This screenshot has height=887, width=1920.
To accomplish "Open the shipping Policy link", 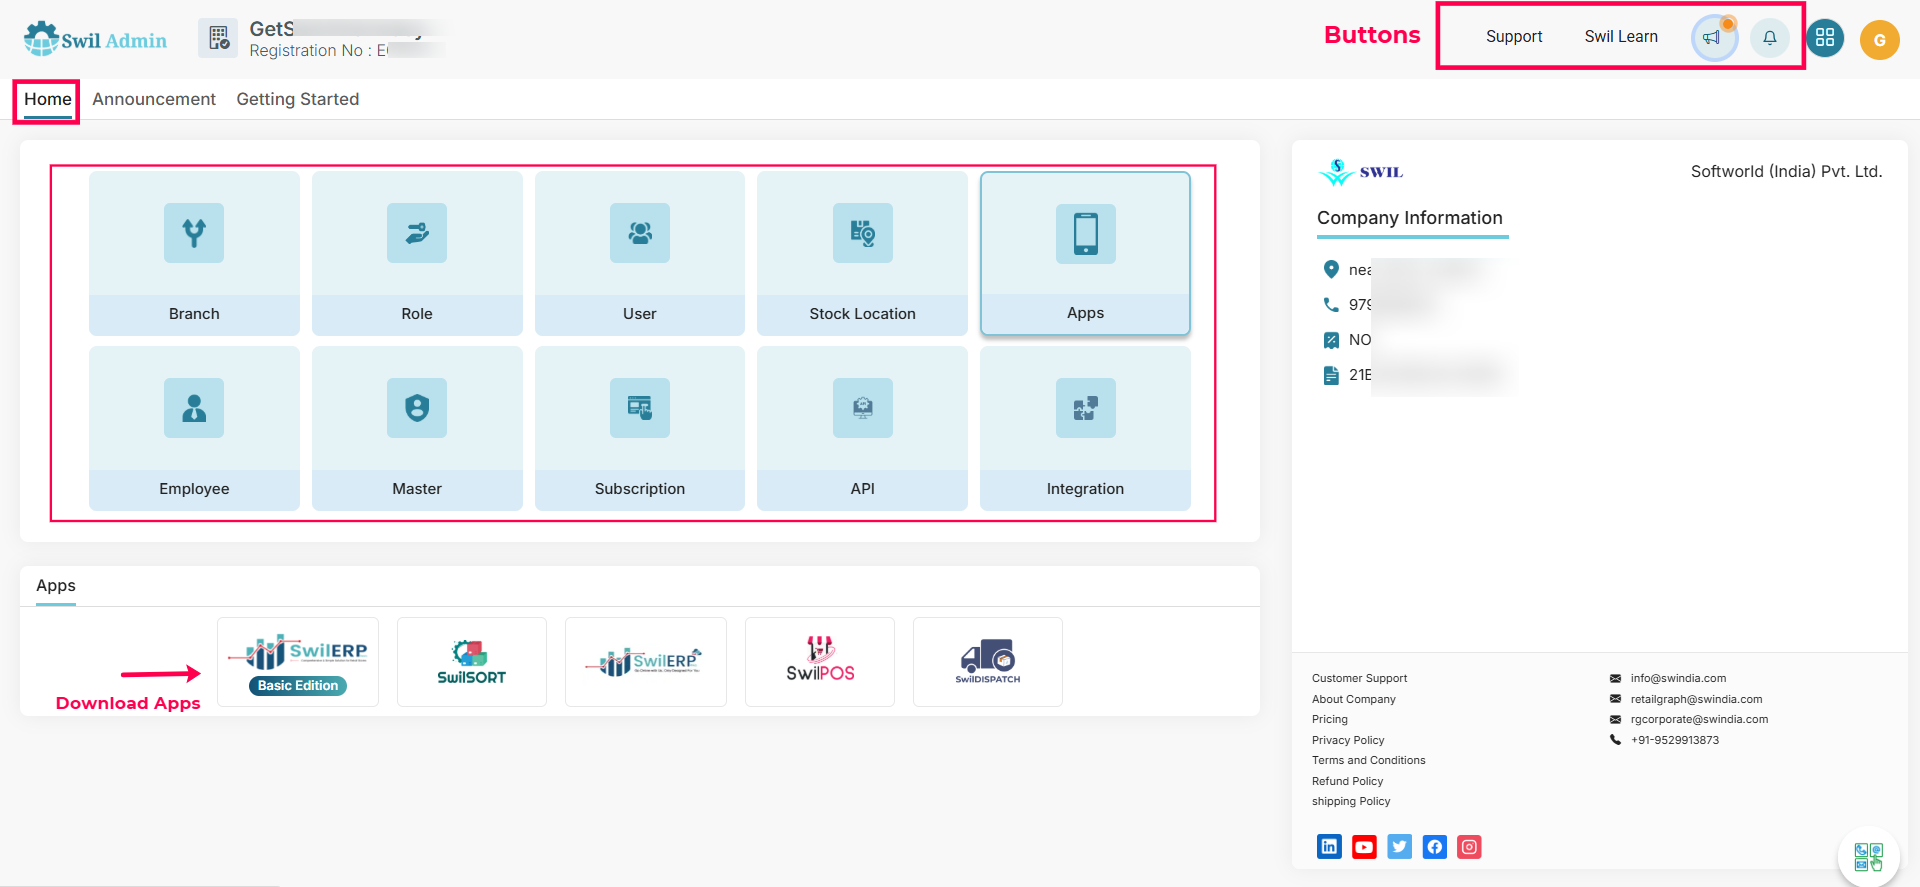I will (1351, 801).
